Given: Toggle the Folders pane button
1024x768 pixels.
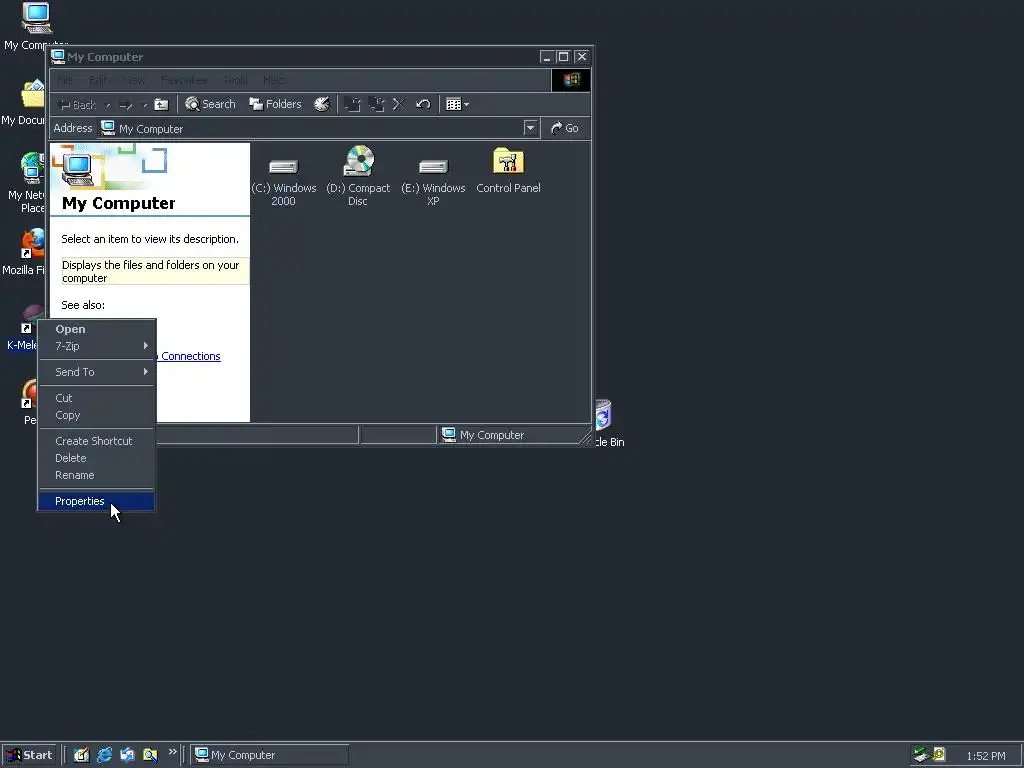Looking at the screenshot, I should tap(275, 104).
